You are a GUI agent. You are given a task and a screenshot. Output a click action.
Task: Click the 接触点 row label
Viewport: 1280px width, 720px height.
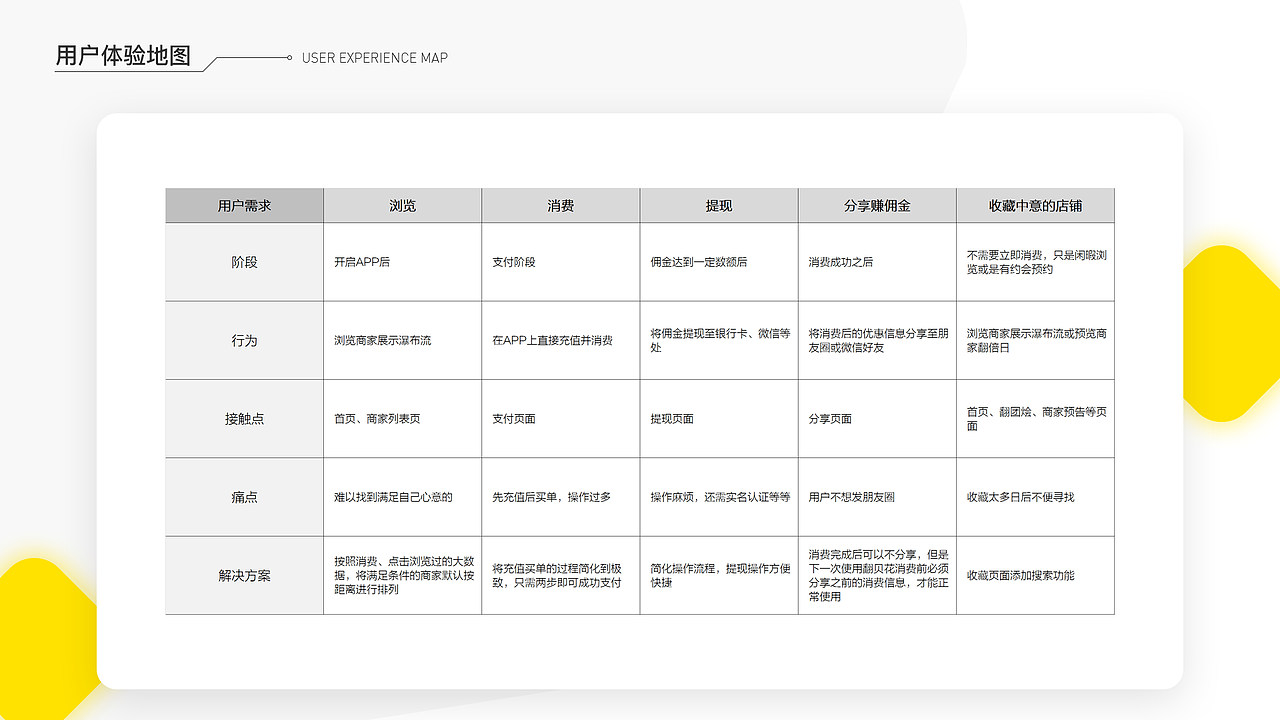coord(243,419)
